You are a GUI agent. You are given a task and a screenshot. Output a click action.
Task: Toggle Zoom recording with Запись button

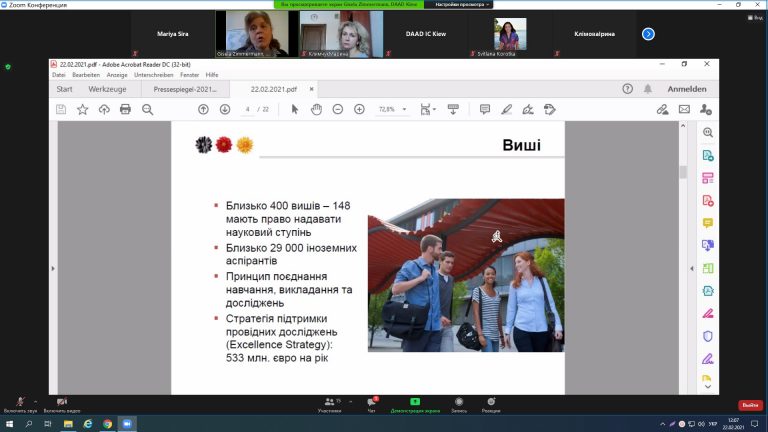pyautogui.click(x=459, y=403)
